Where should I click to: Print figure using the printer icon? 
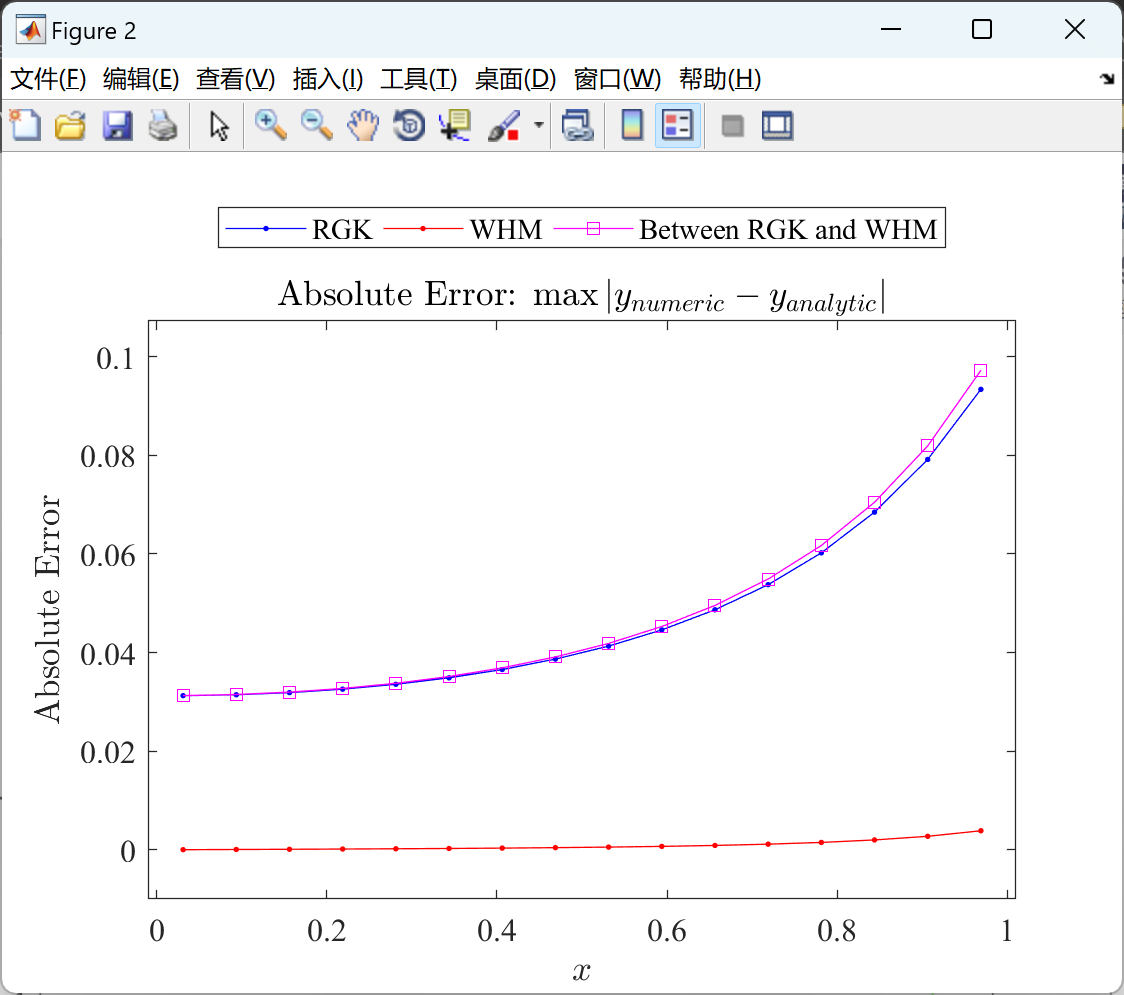tap(163, 125)
